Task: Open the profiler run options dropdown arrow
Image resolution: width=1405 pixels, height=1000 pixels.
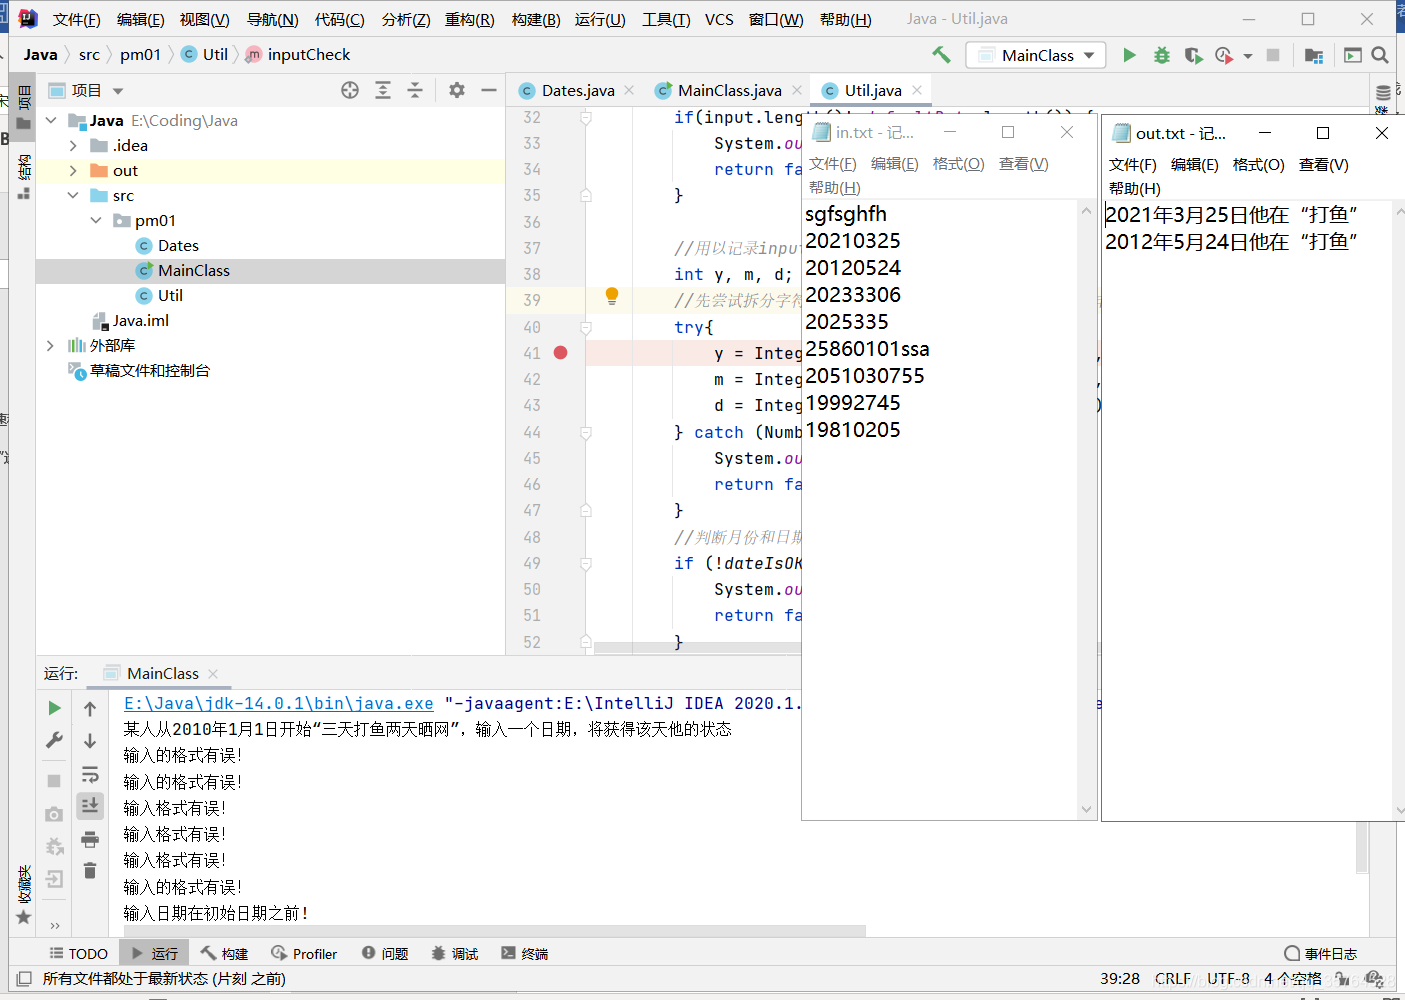Action: (x=1248, y=56)
